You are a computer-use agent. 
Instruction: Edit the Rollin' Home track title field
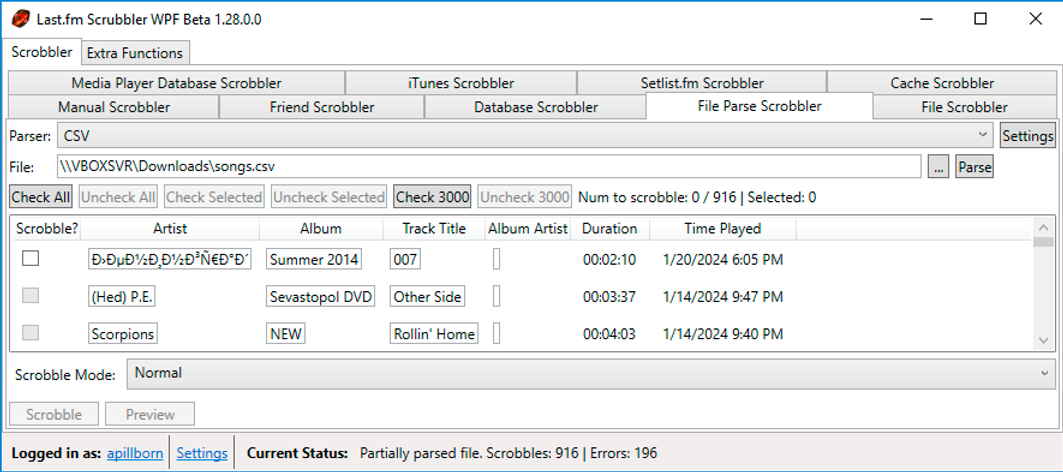[434, 334]
